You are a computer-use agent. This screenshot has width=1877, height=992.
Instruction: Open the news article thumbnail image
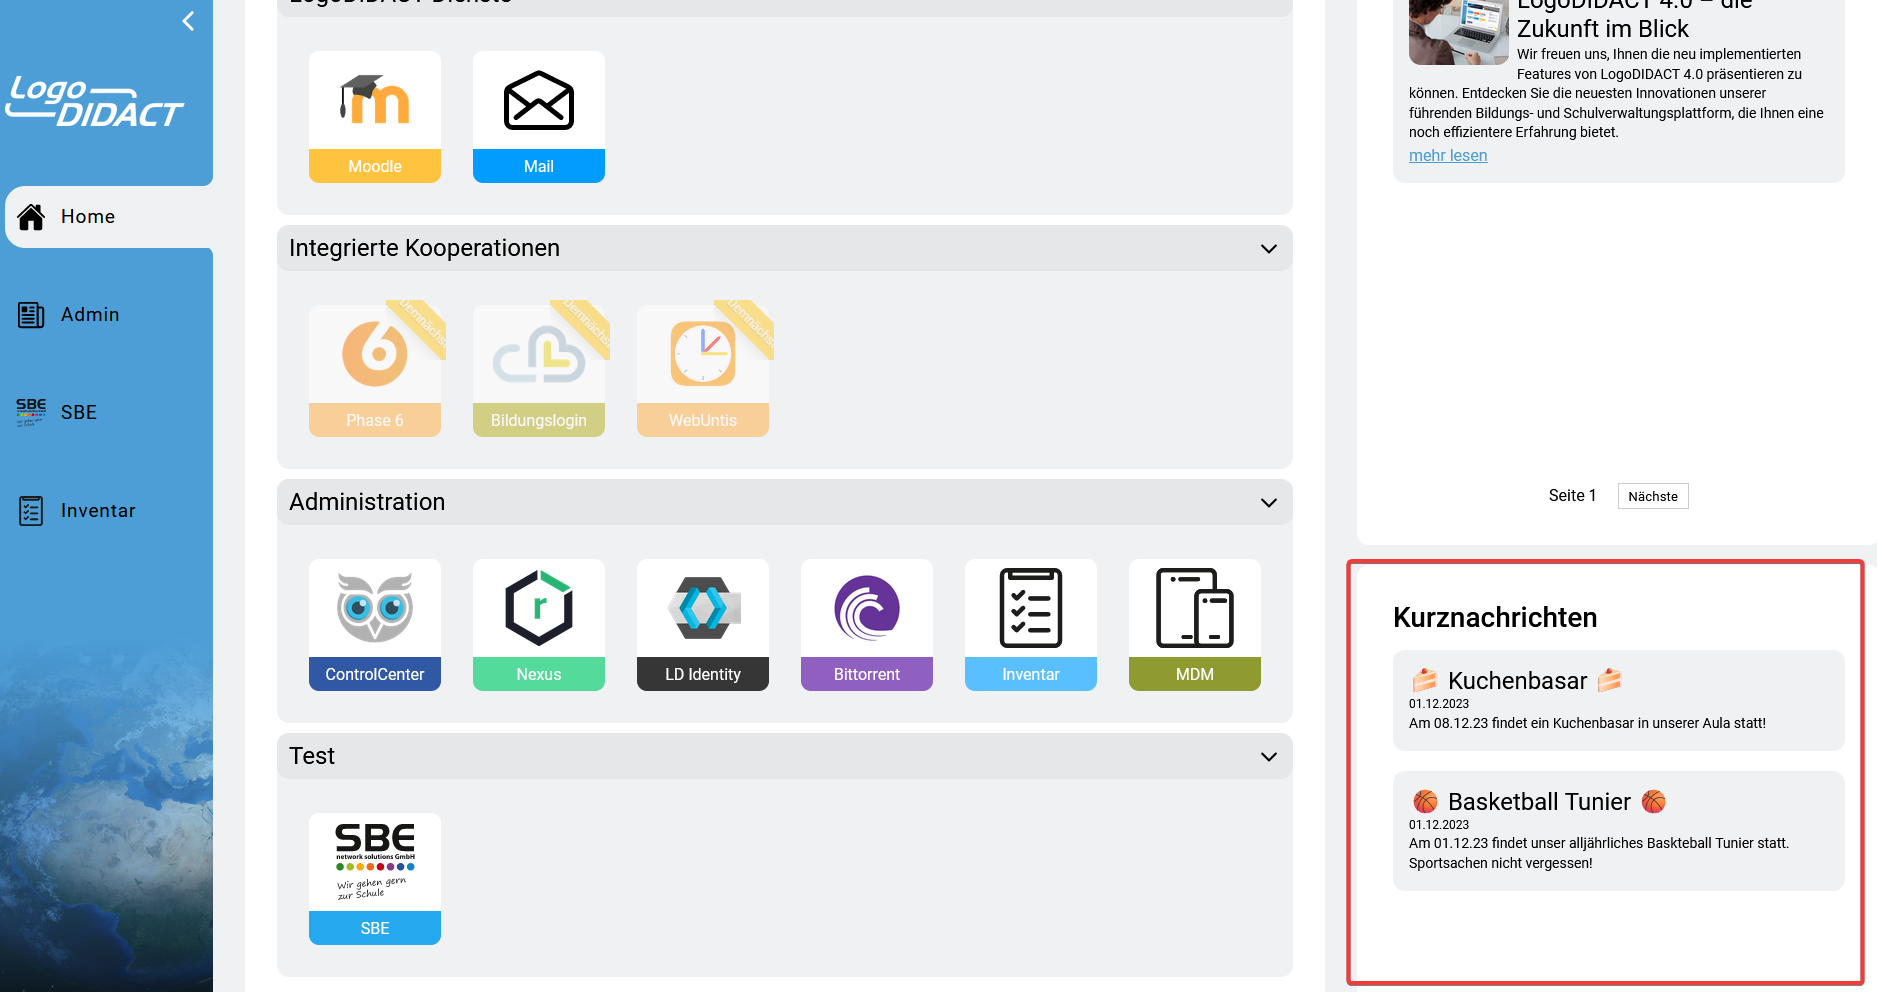pyautogui.click(x=1459, y=32)
